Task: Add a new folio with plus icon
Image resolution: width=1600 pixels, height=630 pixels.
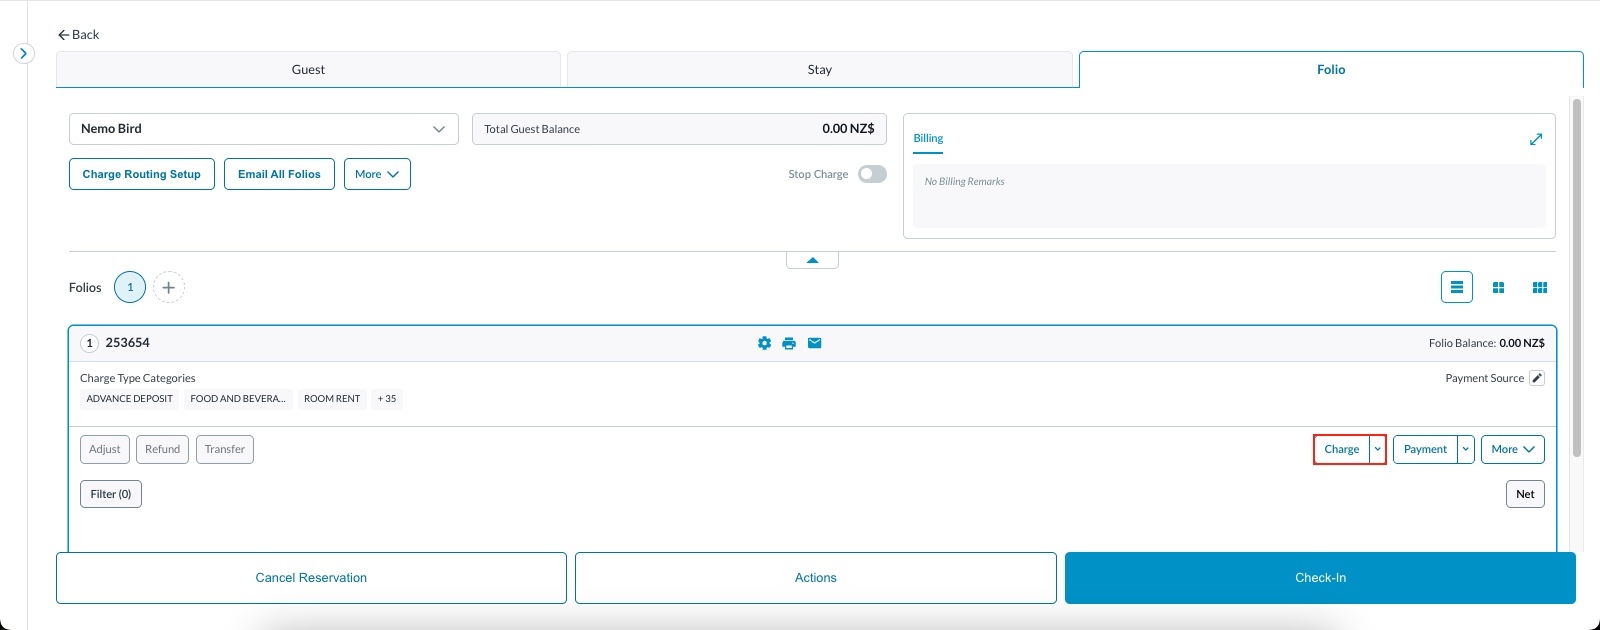Action: tap(169, 287)
